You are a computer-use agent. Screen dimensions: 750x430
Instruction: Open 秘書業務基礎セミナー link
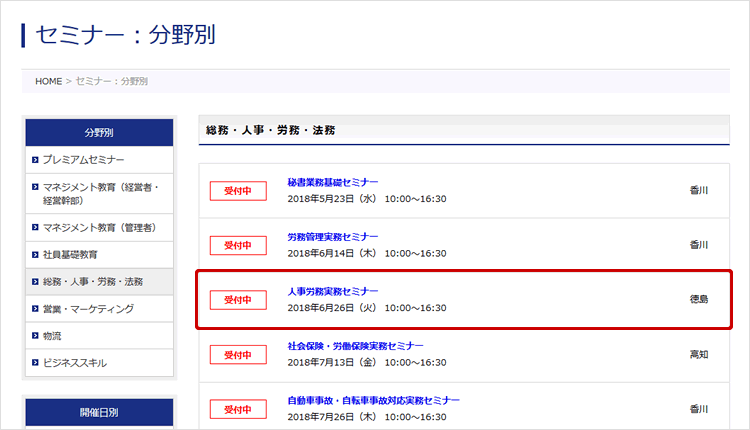pos(332,182)
